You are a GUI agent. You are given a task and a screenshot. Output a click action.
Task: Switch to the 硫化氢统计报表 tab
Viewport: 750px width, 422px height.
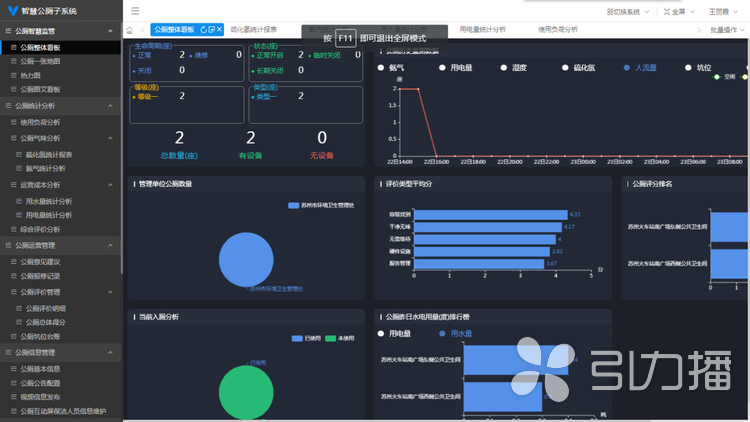253,30
